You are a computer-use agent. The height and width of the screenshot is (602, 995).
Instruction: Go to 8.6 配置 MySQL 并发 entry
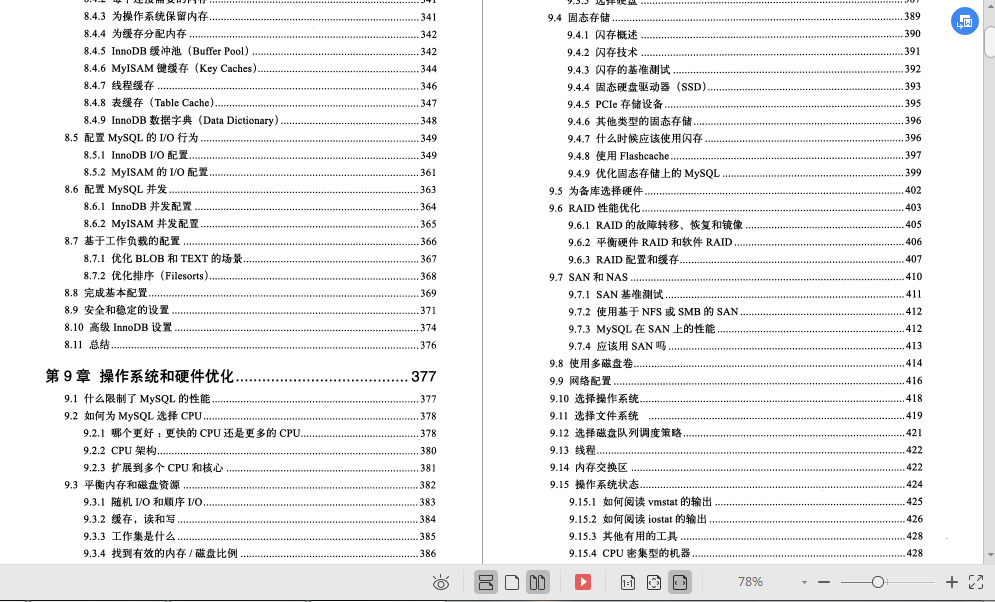pyautogui.click(x=251, y=189)
